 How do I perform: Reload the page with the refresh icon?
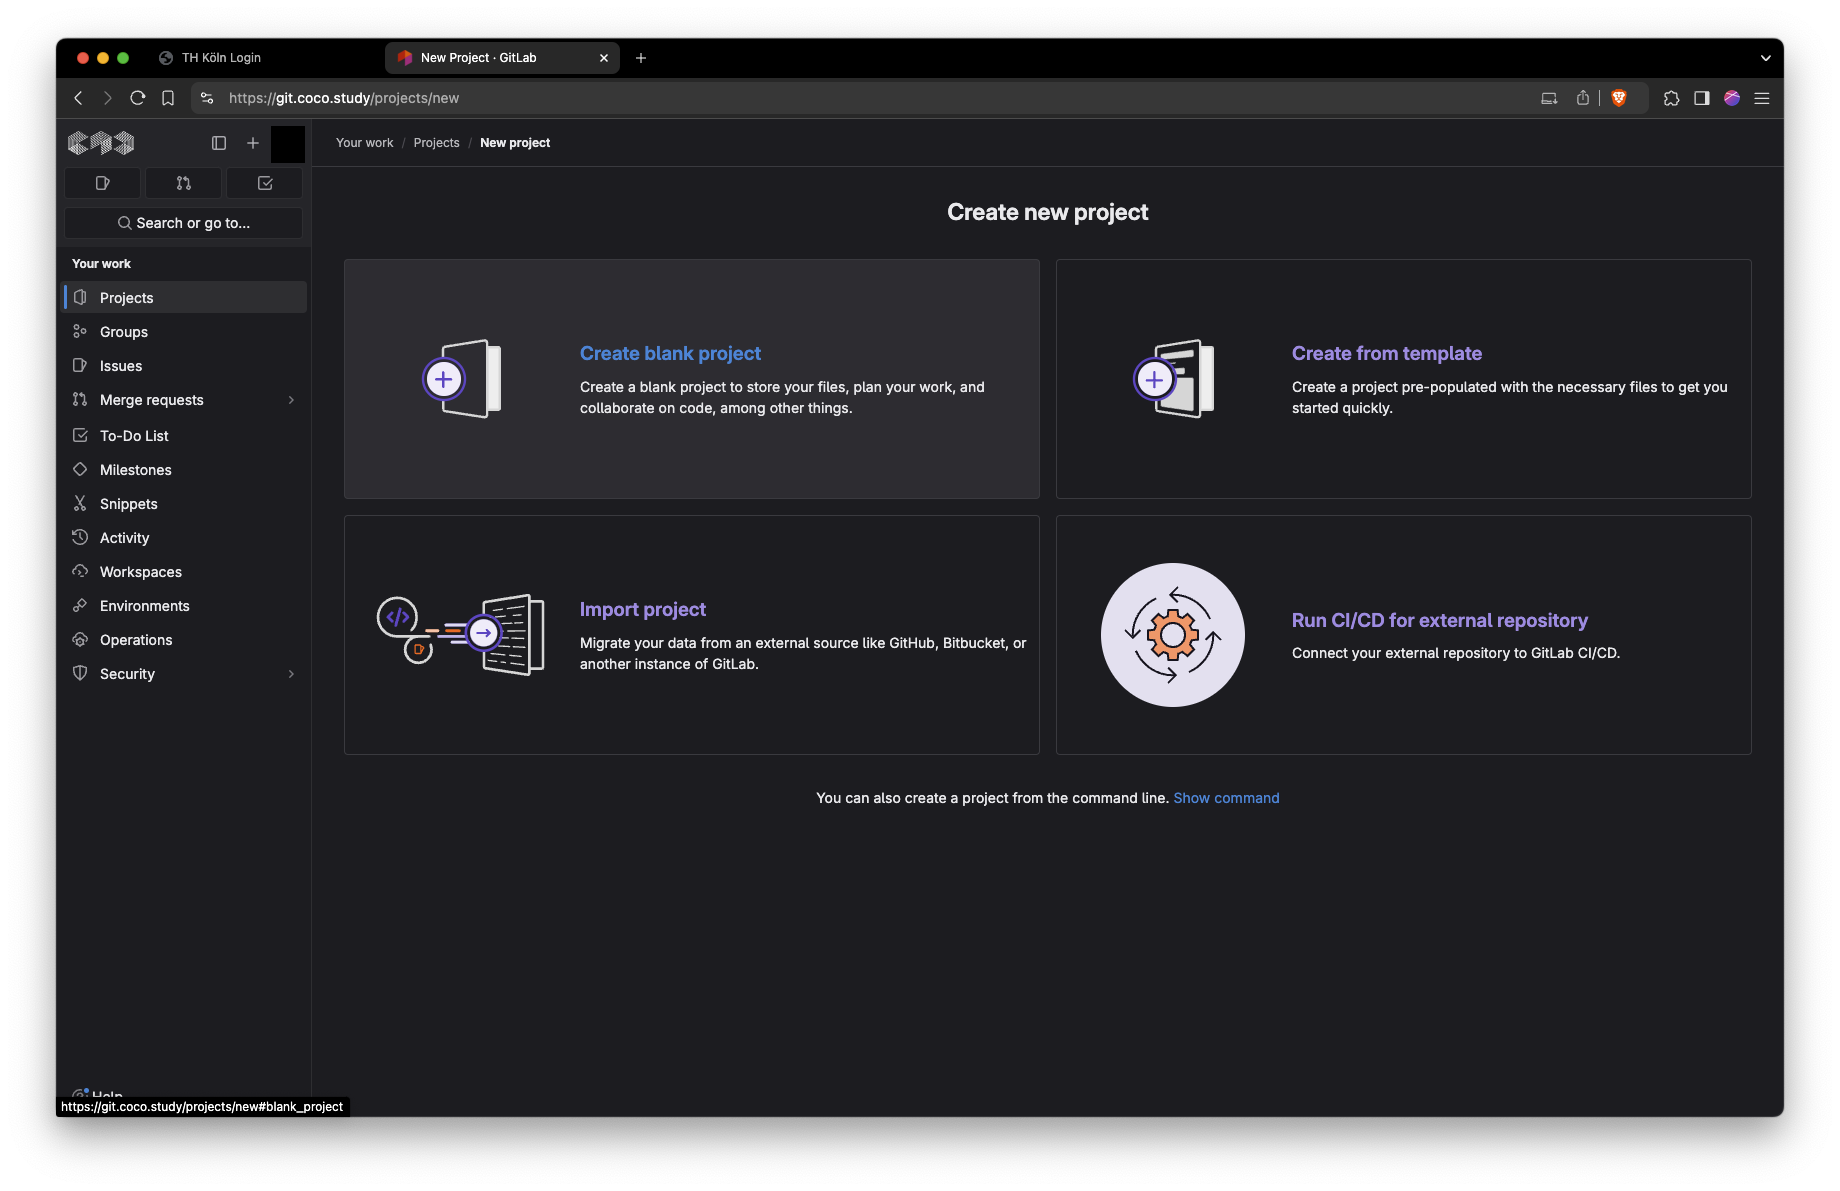(138, 98)
